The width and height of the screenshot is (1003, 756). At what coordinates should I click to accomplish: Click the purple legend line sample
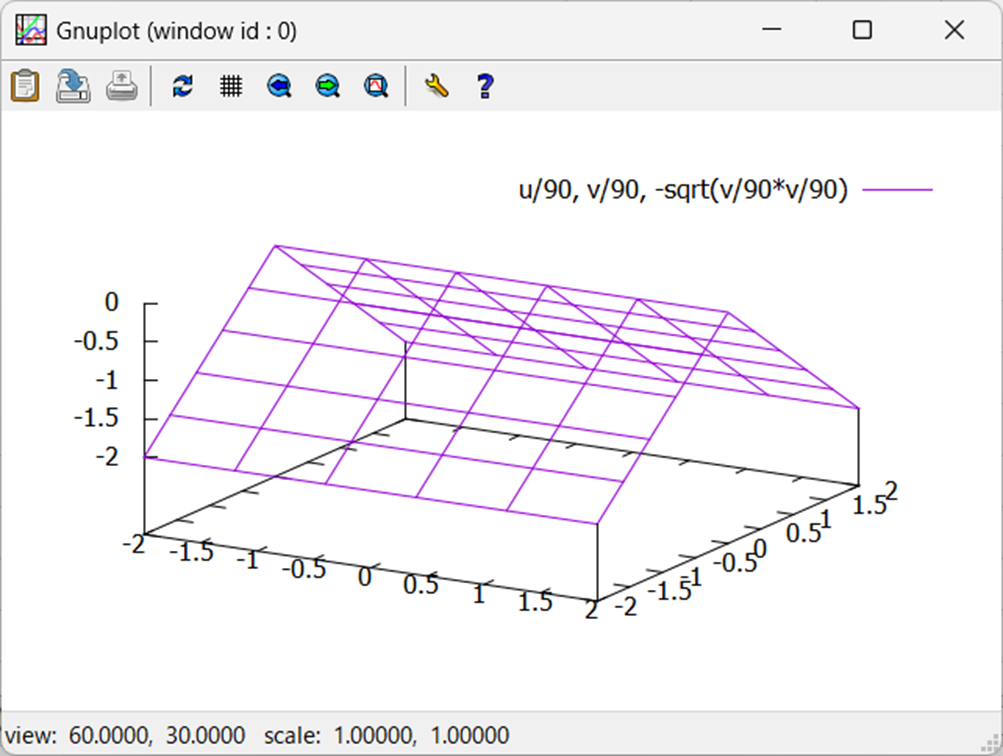pos(897,190)
